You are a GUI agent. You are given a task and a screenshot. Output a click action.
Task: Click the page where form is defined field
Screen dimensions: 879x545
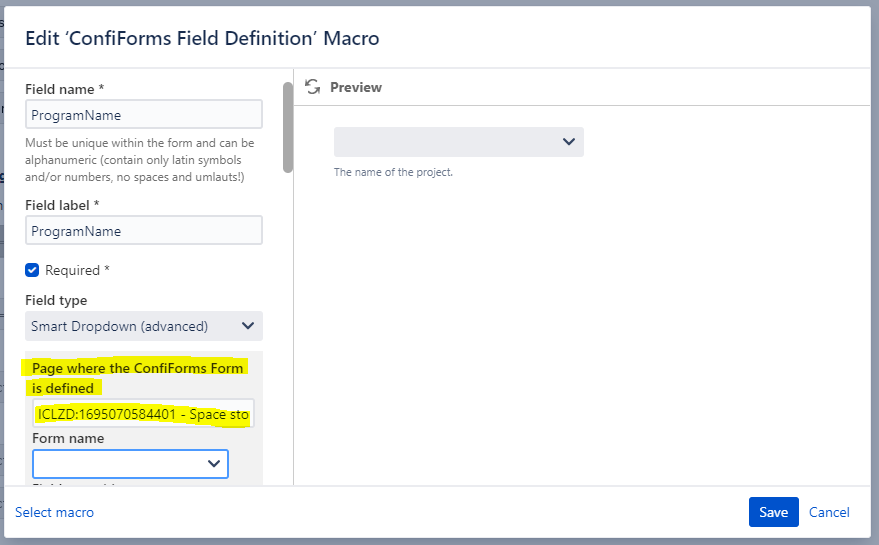(x=143, y=414)
